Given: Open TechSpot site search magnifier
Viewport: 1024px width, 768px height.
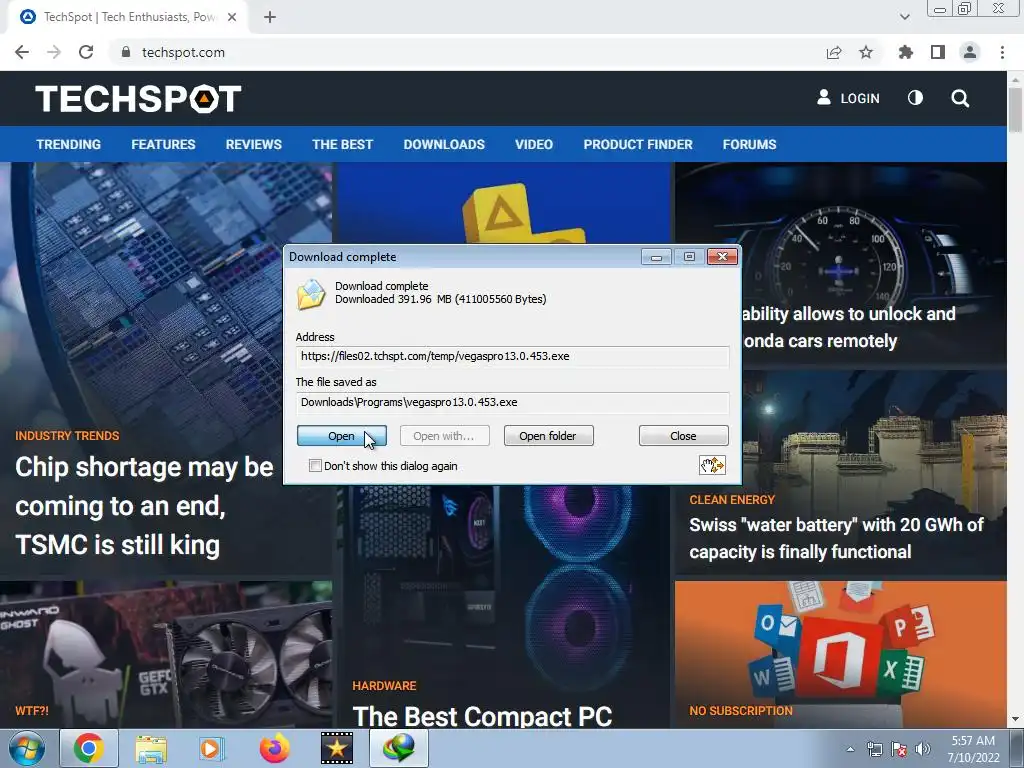Looking at the screenshot, I should pyautogui.click(x=960, y=99).
